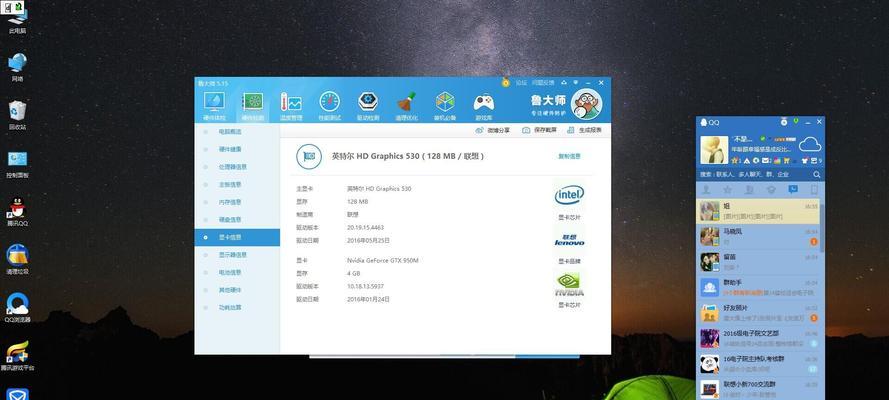Click 微博分享 share button
This screenshot has height=400, width=889.
[x=493, y=130]
